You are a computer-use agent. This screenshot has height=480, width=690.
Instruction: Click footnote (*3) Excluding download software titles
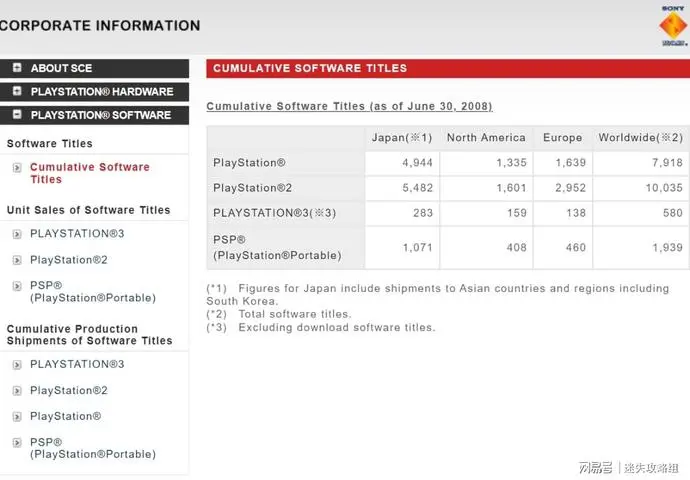[x=321, y=327]
